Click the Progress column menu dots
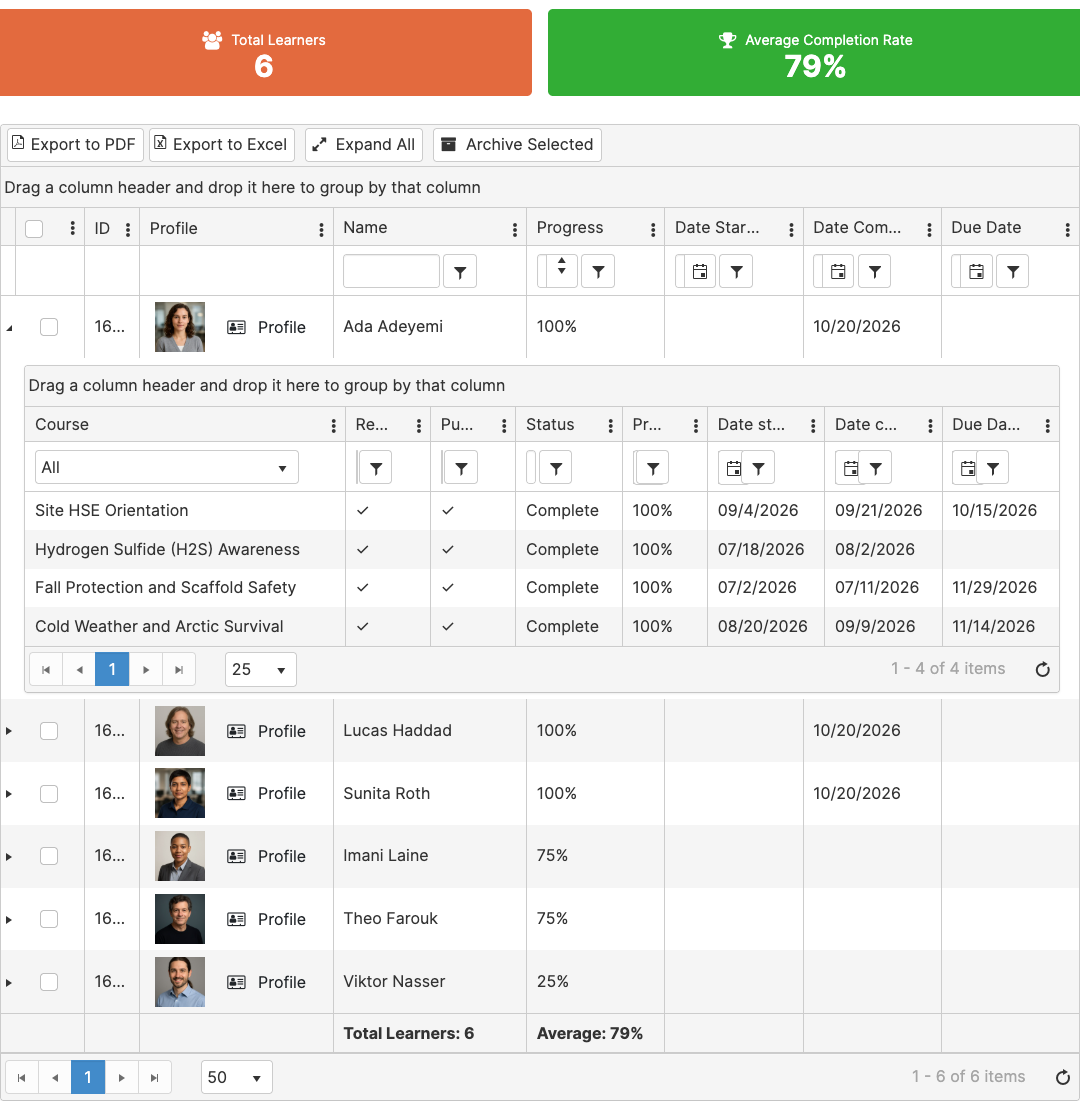The width and height of the screenshot is (1080, 1101). (x=652, y=229)
